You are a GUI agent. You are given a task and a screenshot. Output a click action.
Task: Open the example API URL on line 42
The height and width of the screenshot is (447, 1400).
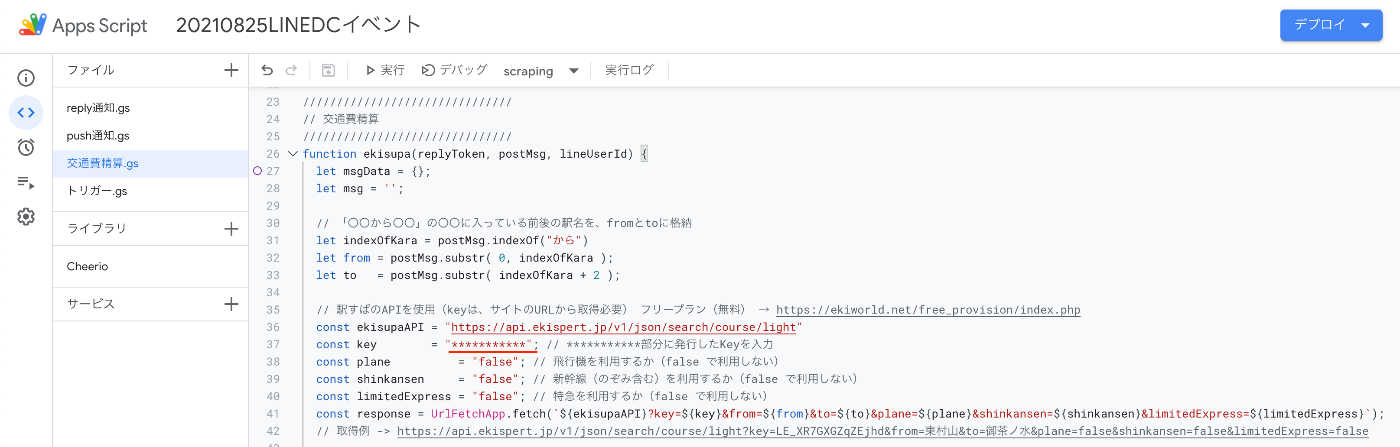coord(882,431)
